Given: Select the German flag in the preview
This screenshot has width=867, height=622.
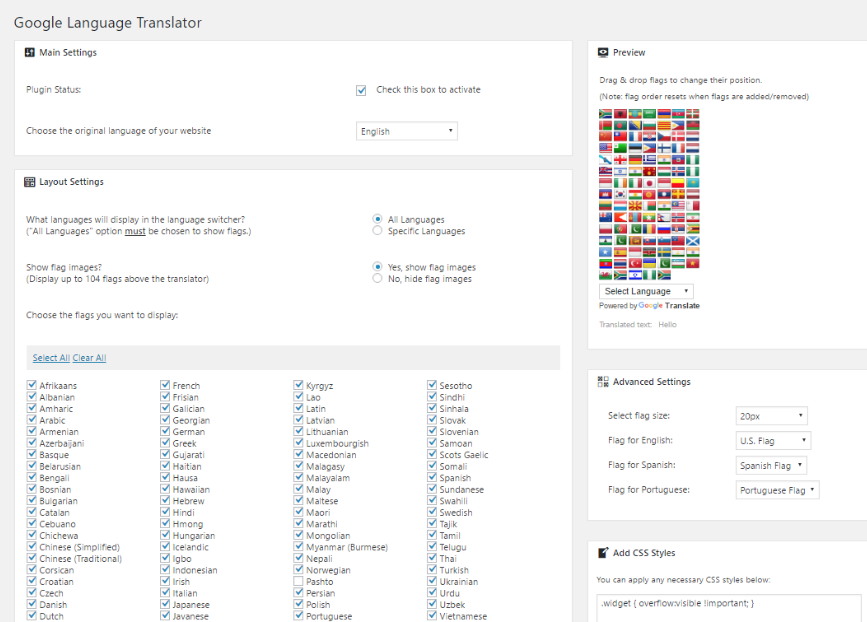Looking at the screenshot, I should coord(635,160).
